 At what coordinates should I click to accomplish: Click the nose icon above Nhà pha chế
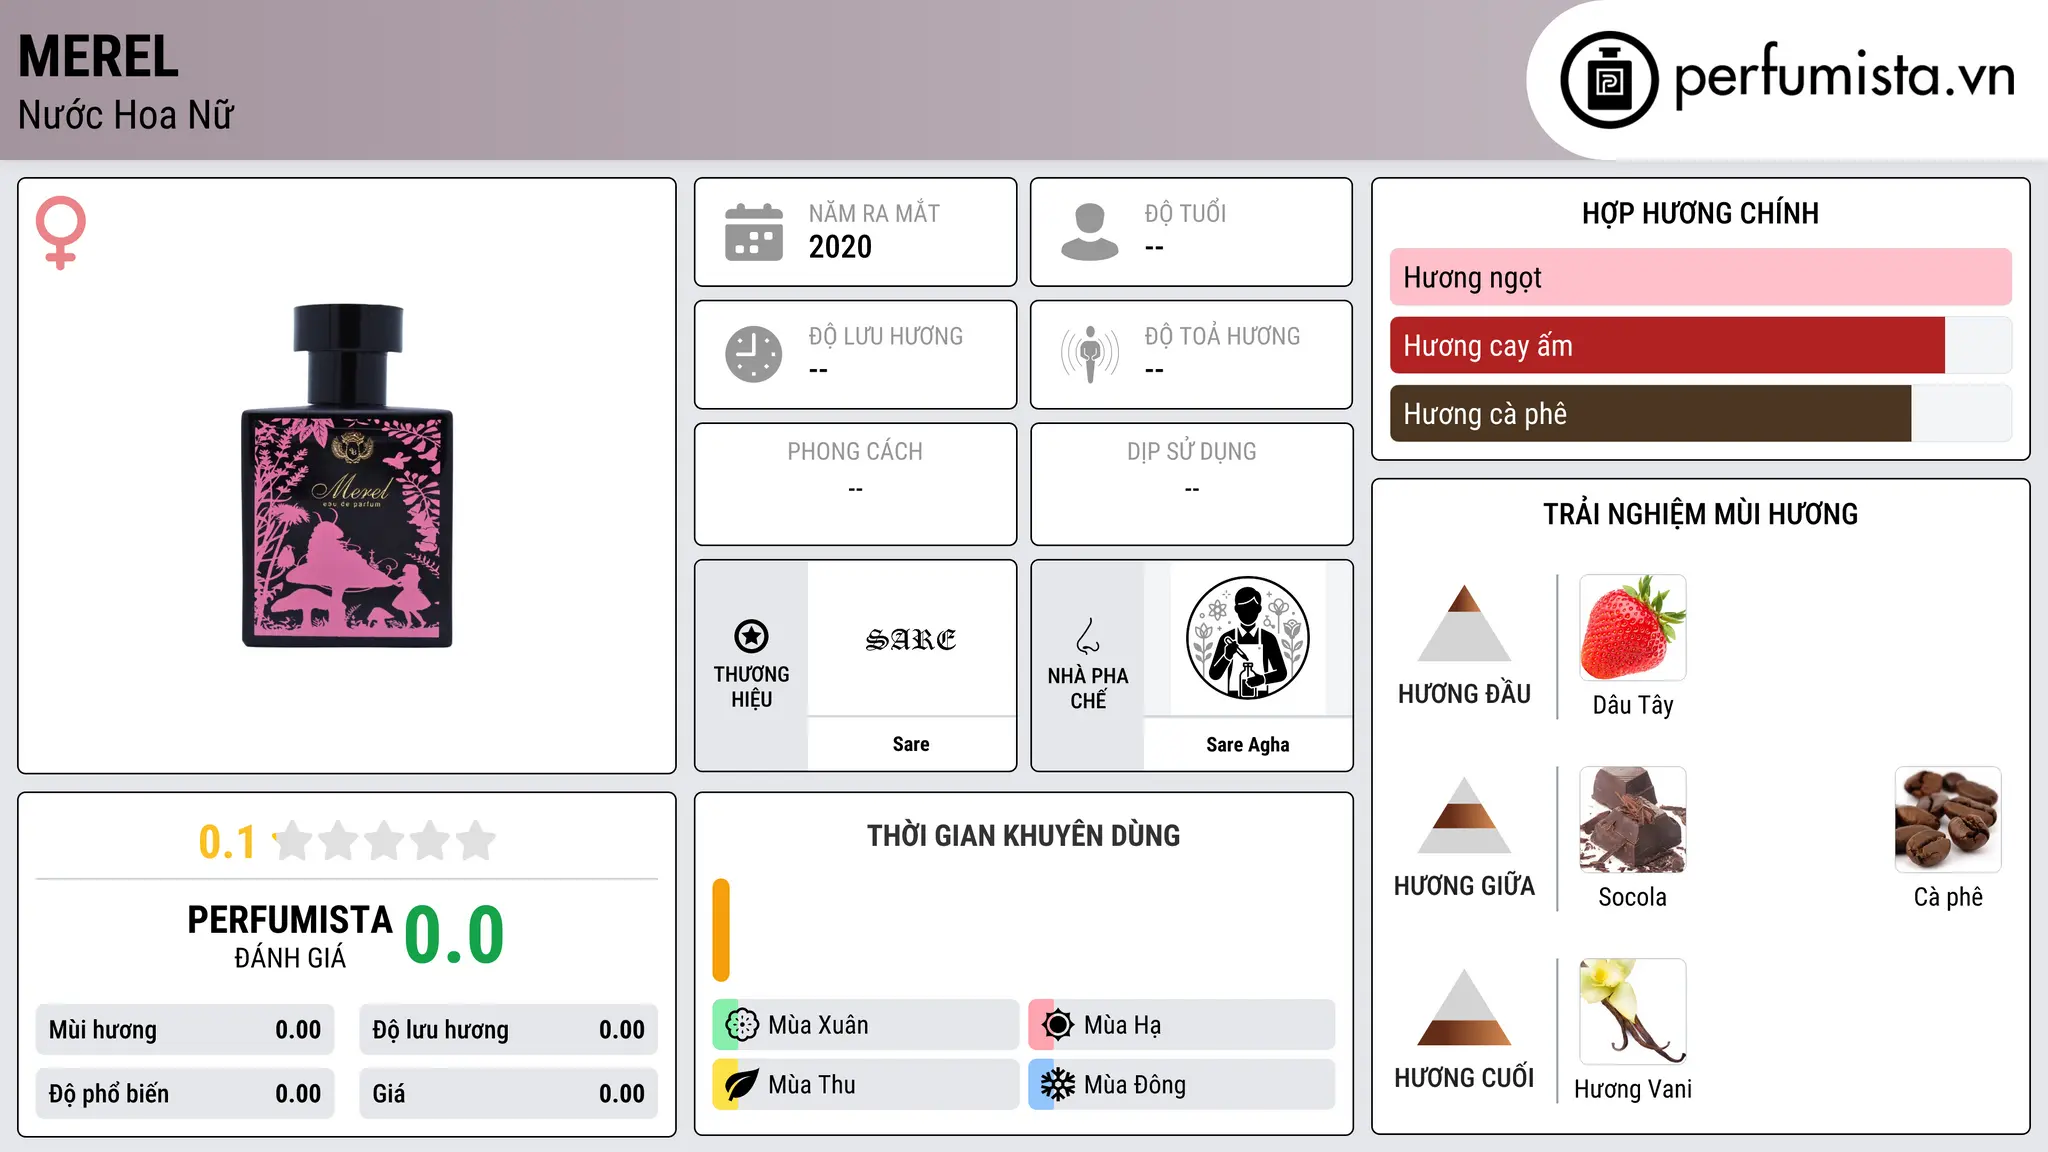1088,636
